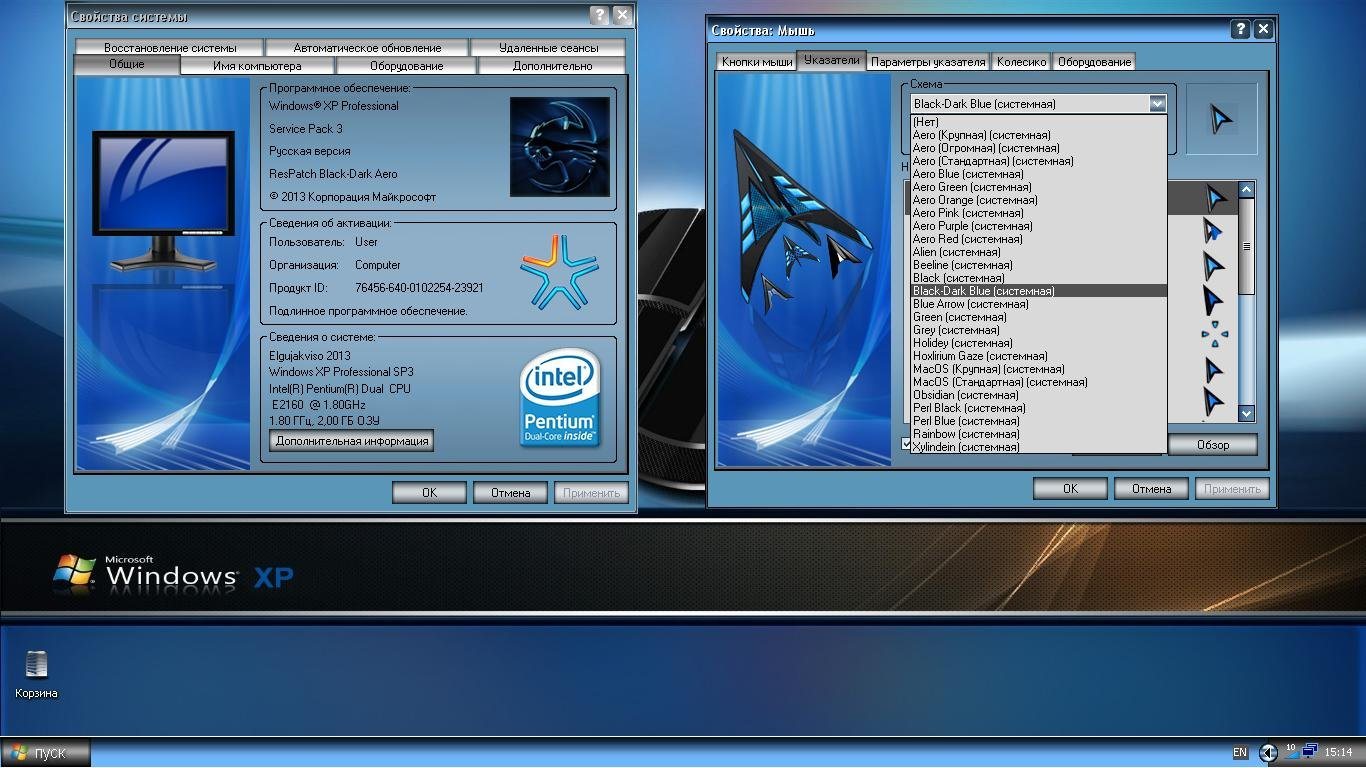Pick MacOS (Стандартная) scheme entry
Screen dimensions: 1366x768
(1038, 382)
